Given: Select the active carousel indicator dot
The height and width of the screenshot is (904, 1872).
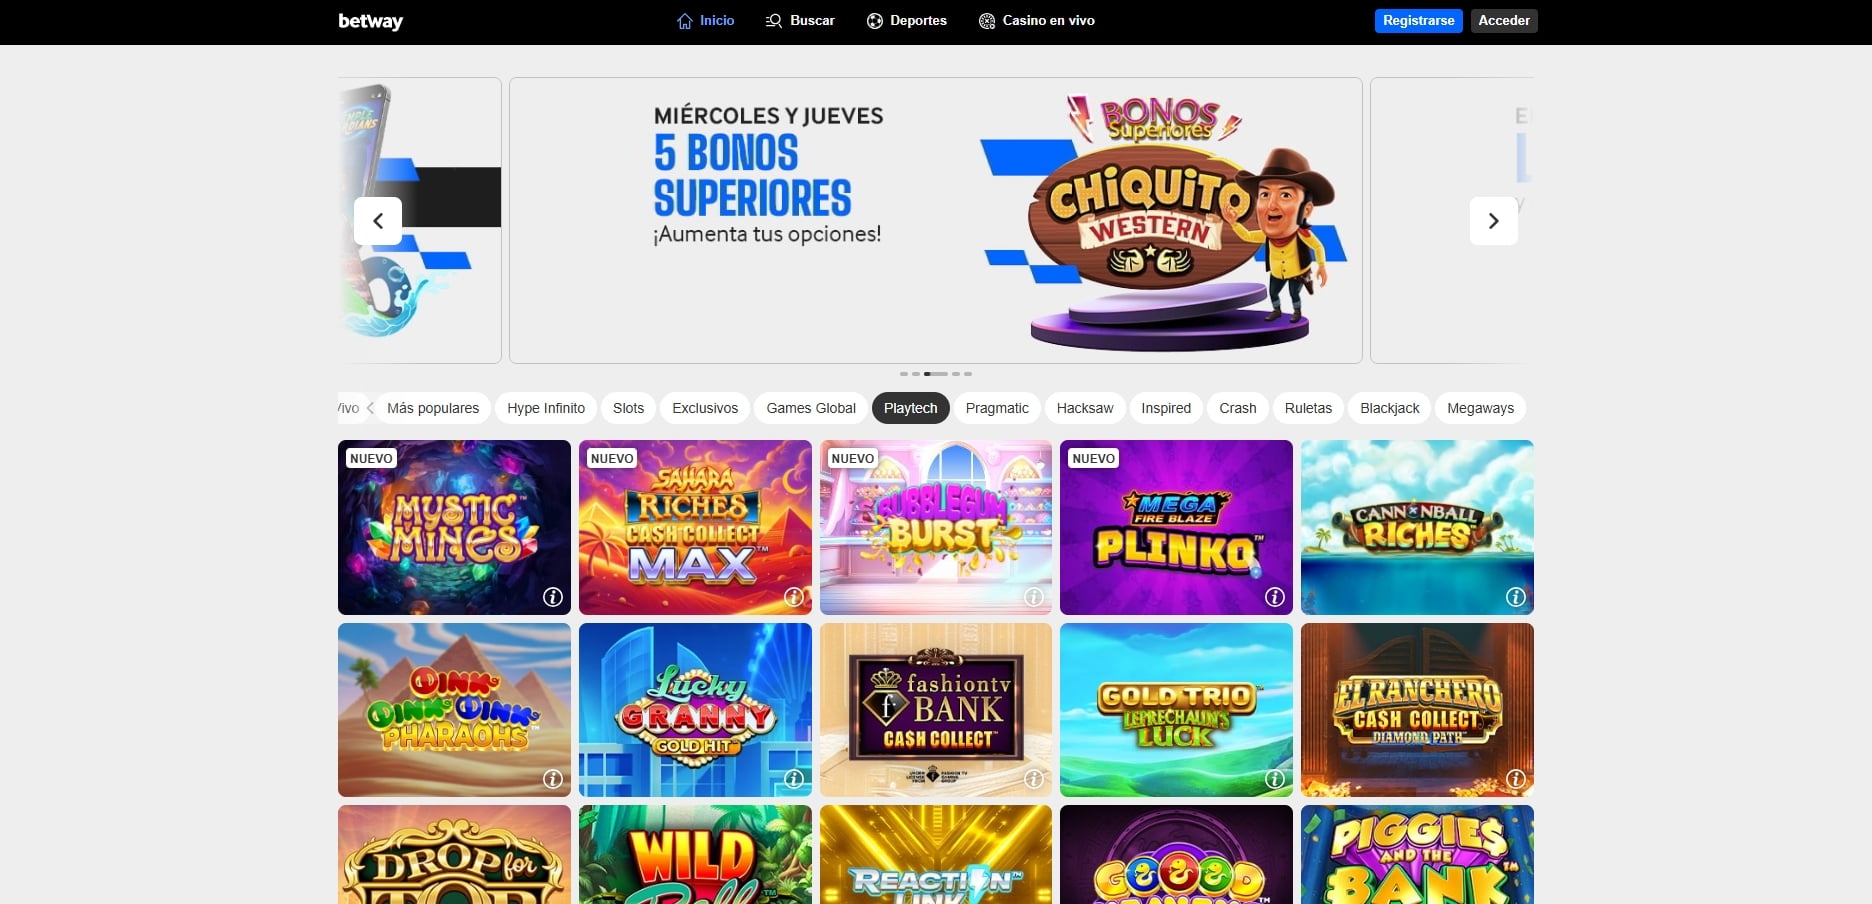Looking at the screenshot, I should click(x=935, y=374).
